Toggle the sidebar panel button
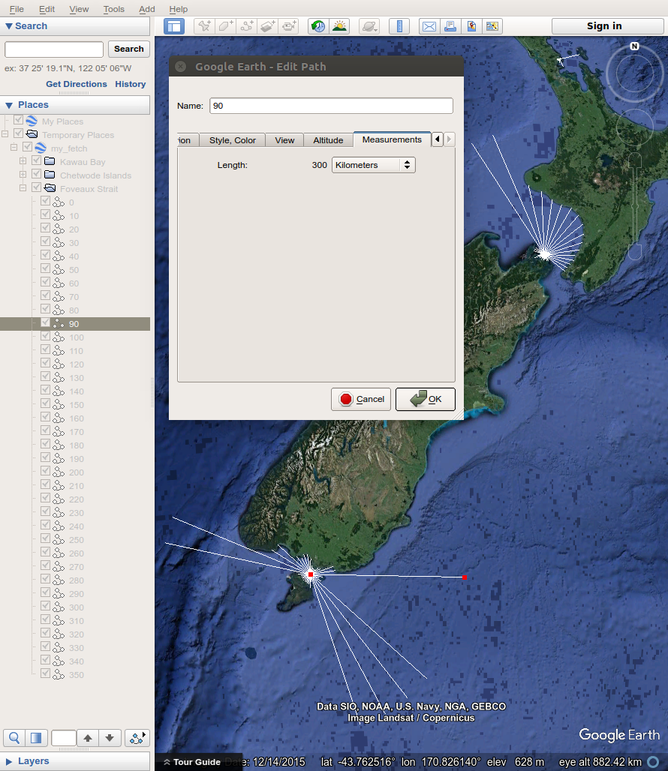Screen dimensions: 668x771 pos(174,26)
